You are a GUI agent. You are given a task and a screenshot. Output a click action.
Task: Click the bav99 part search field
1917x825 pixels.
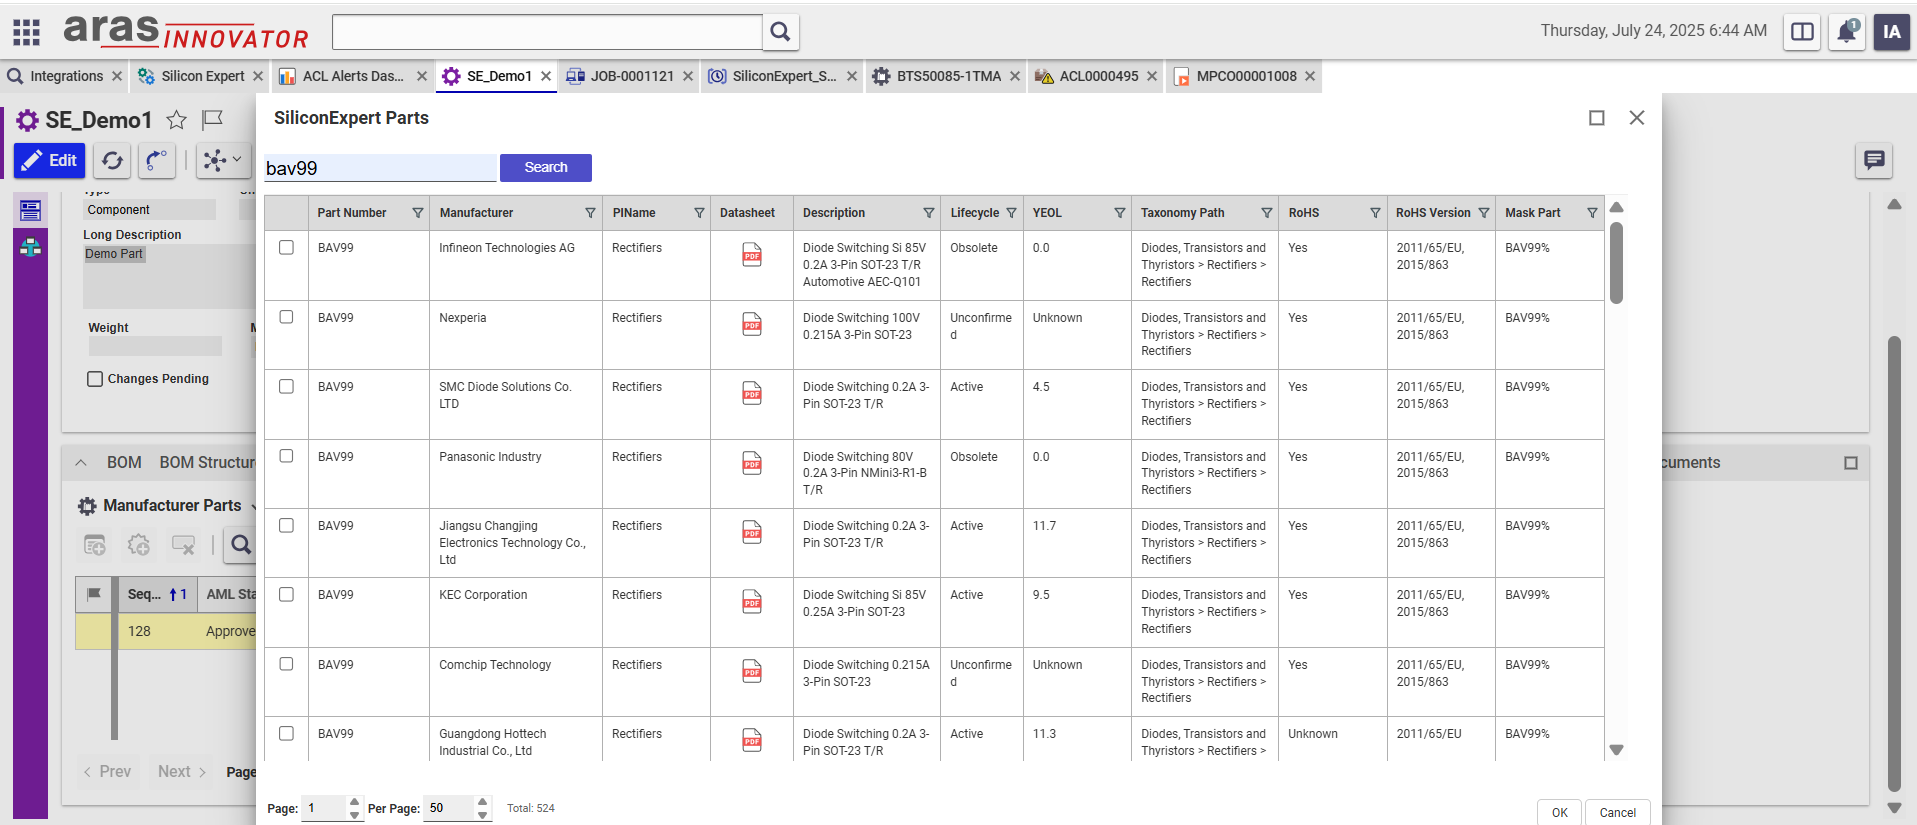pos(380,168)
